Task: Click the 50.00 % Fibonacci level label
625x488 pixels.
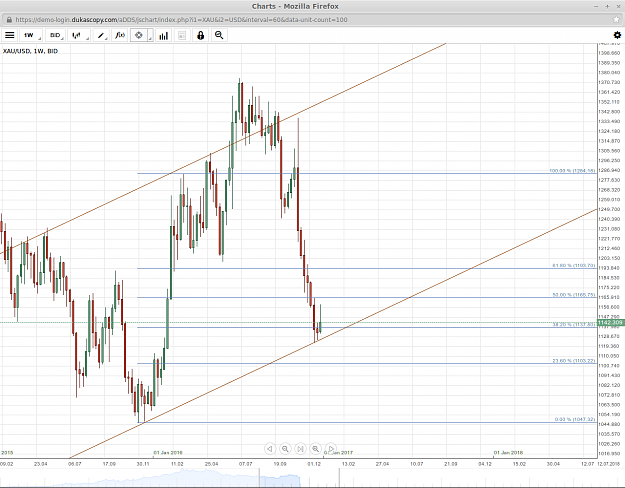Action: (x=573, y=295)
